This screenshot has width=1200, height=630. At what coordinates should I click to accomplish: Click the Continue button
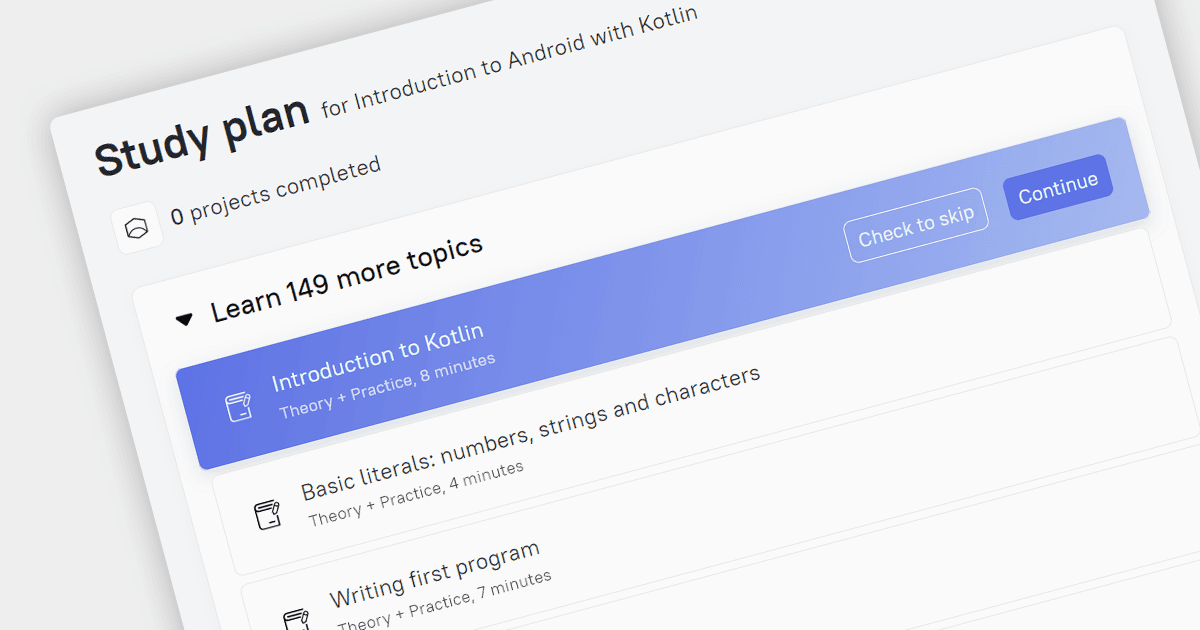coord(1058,187)
